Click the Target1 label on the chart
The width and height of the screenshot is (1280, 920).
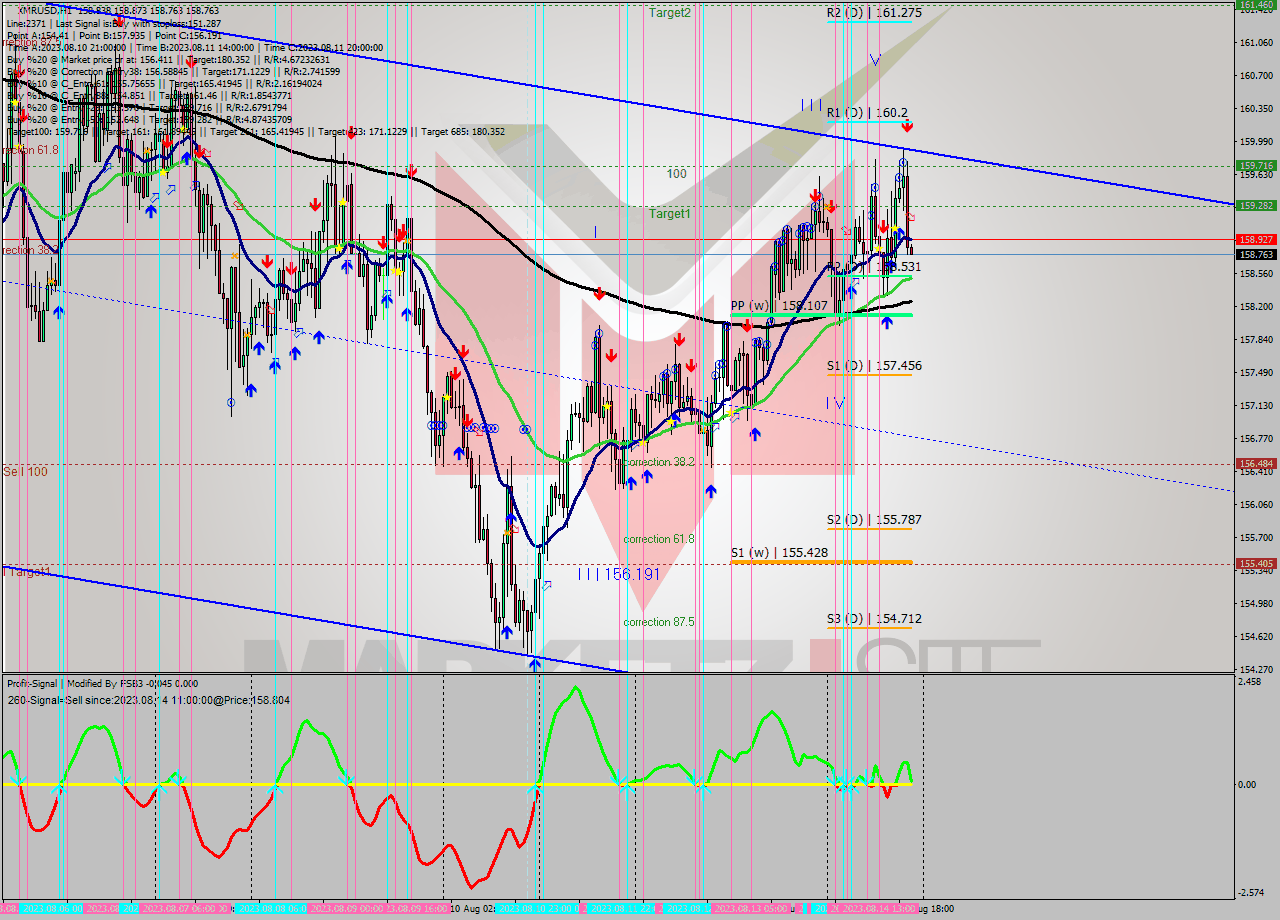tap(669, 214)
